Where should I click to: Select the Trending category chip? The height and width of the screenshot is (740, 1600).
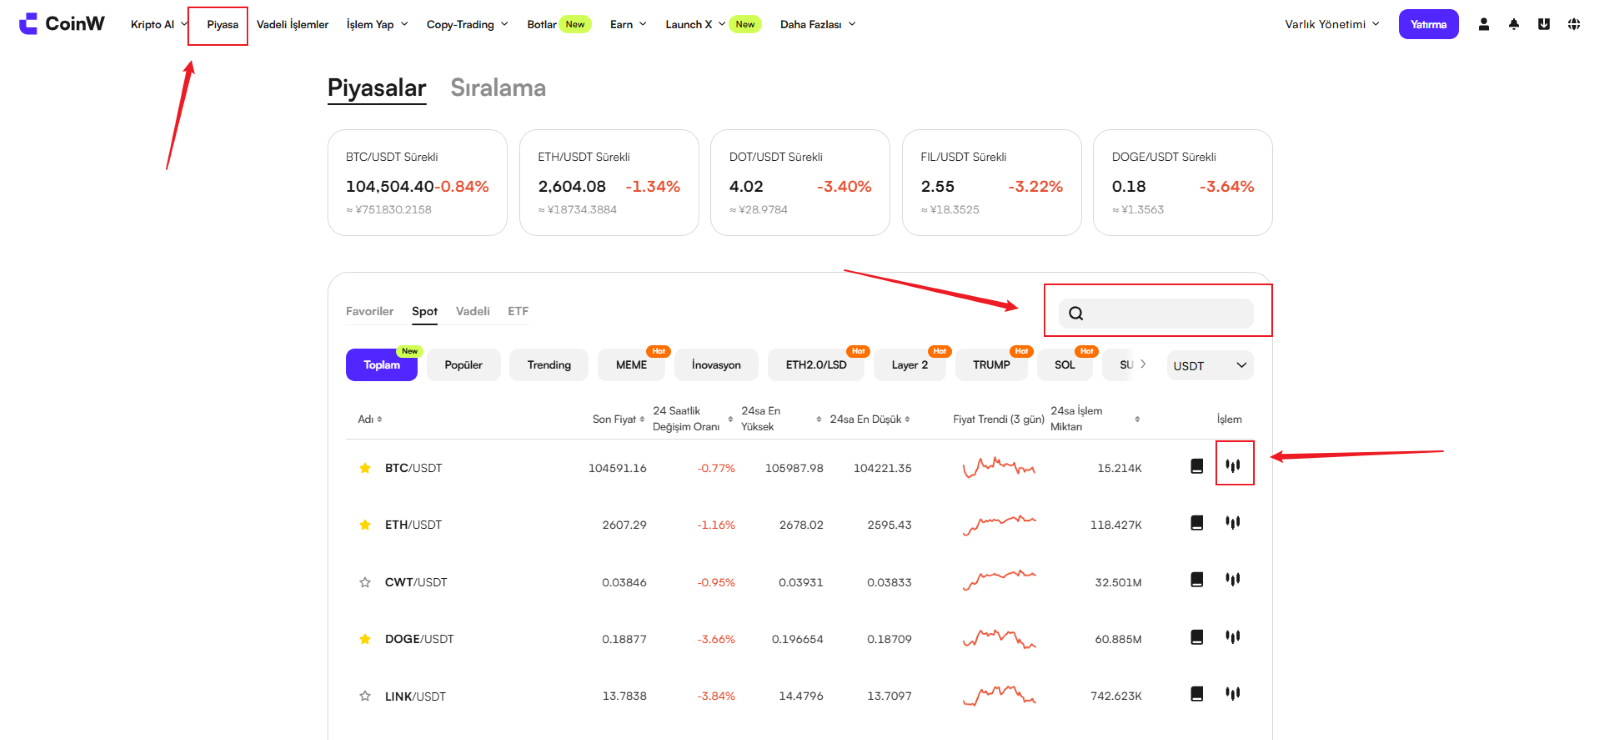pos(550,365)
